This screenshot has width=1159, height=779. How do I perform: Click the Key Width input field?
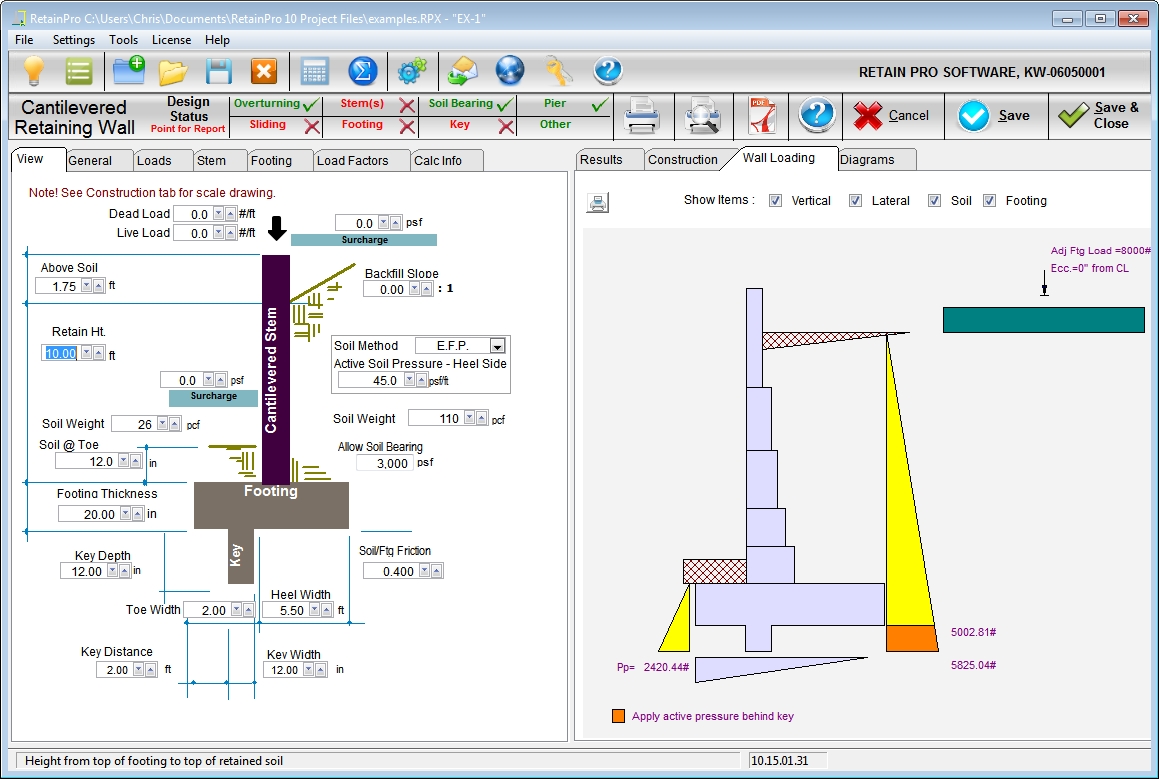[282, 670]
